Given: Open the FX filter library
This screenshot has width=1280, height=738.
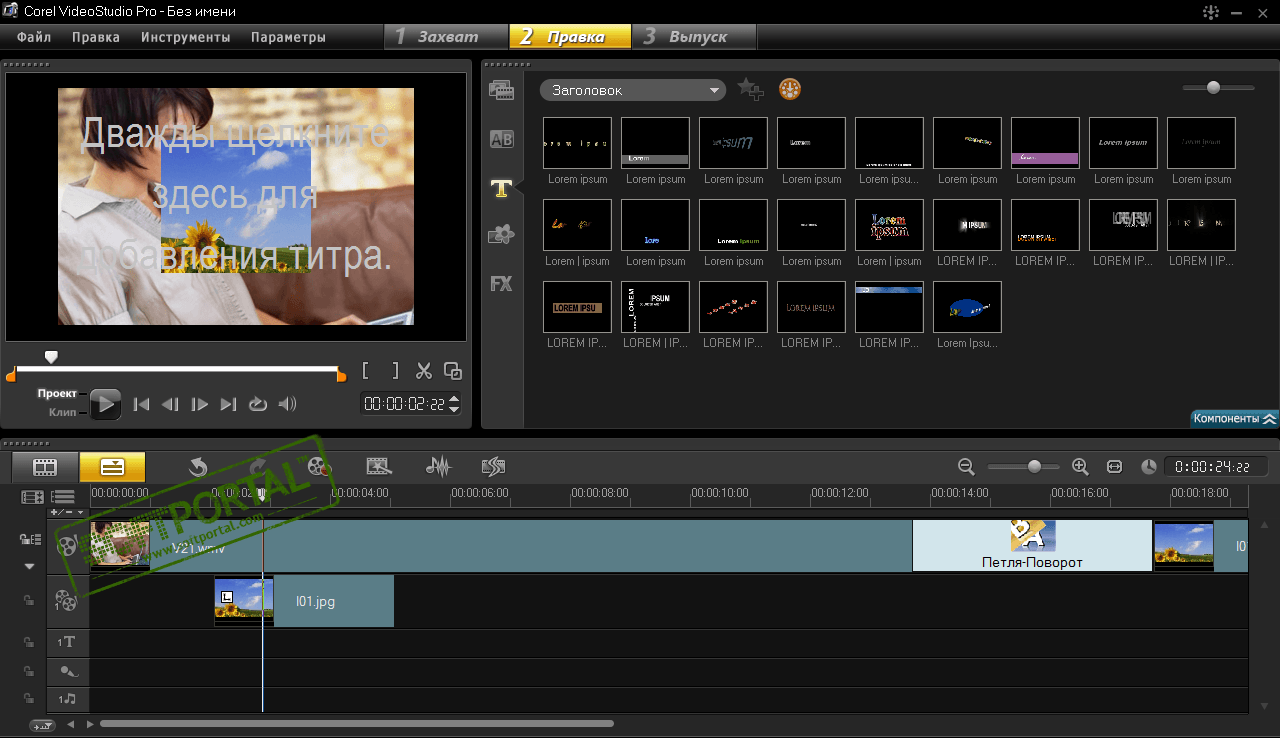Looking at the screenshot, I should [x=501, y=283].
